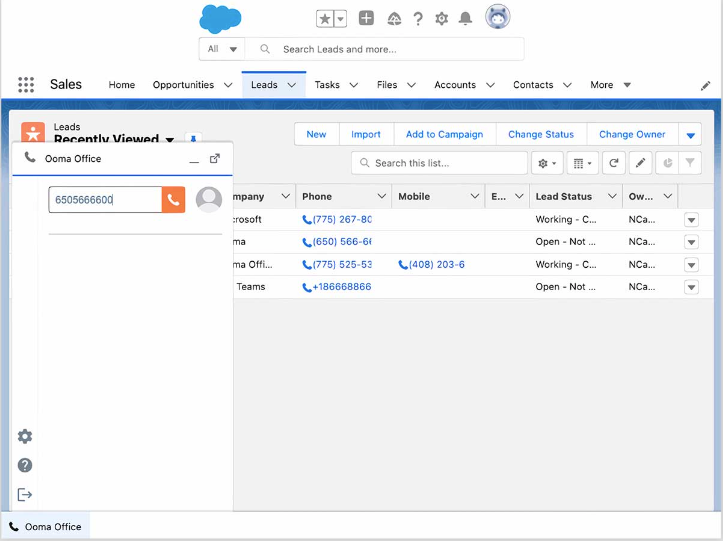Open row actions for Microsoft lead
Screen dimensions: 723x541
pos(691,220)
